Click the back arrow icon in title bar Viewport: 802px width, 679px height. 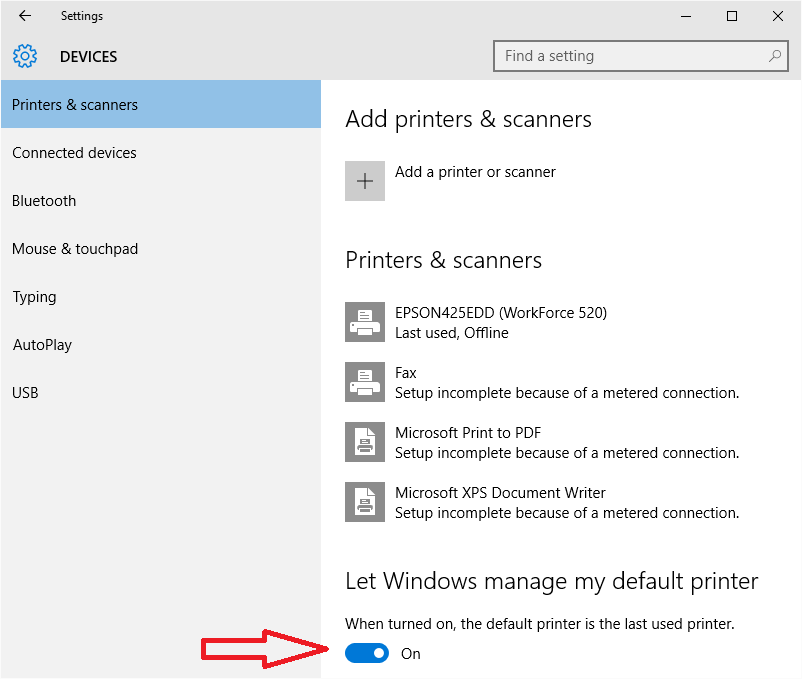click(x=25, y=16)
